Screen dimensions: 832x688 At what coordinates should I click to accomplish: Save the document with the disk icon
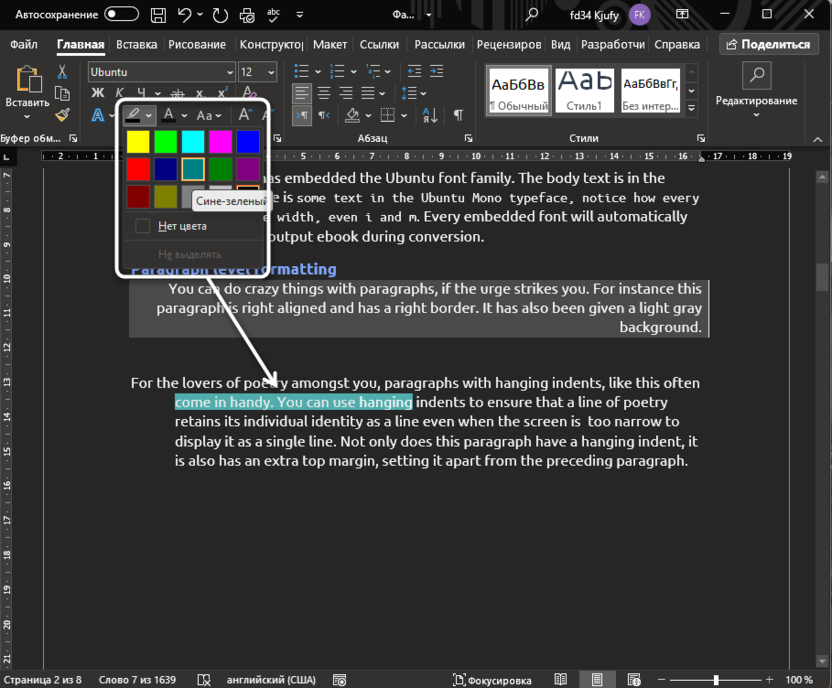(158, 14)
